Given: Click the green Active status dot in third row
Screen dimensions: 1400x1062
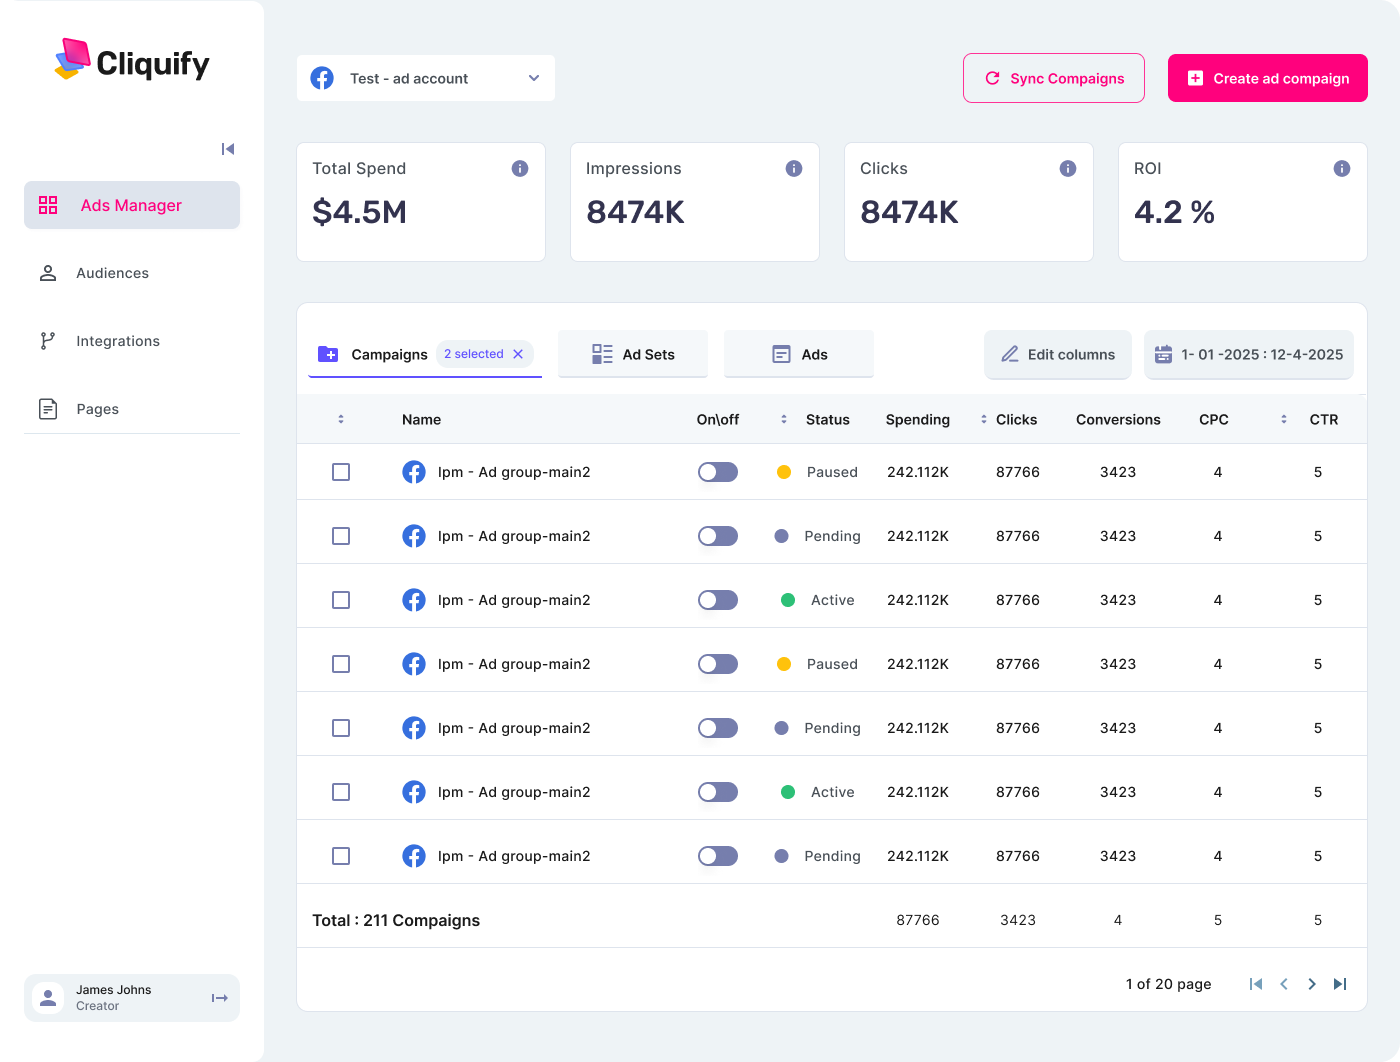Looking at the screenshot, I should (788, 600).
